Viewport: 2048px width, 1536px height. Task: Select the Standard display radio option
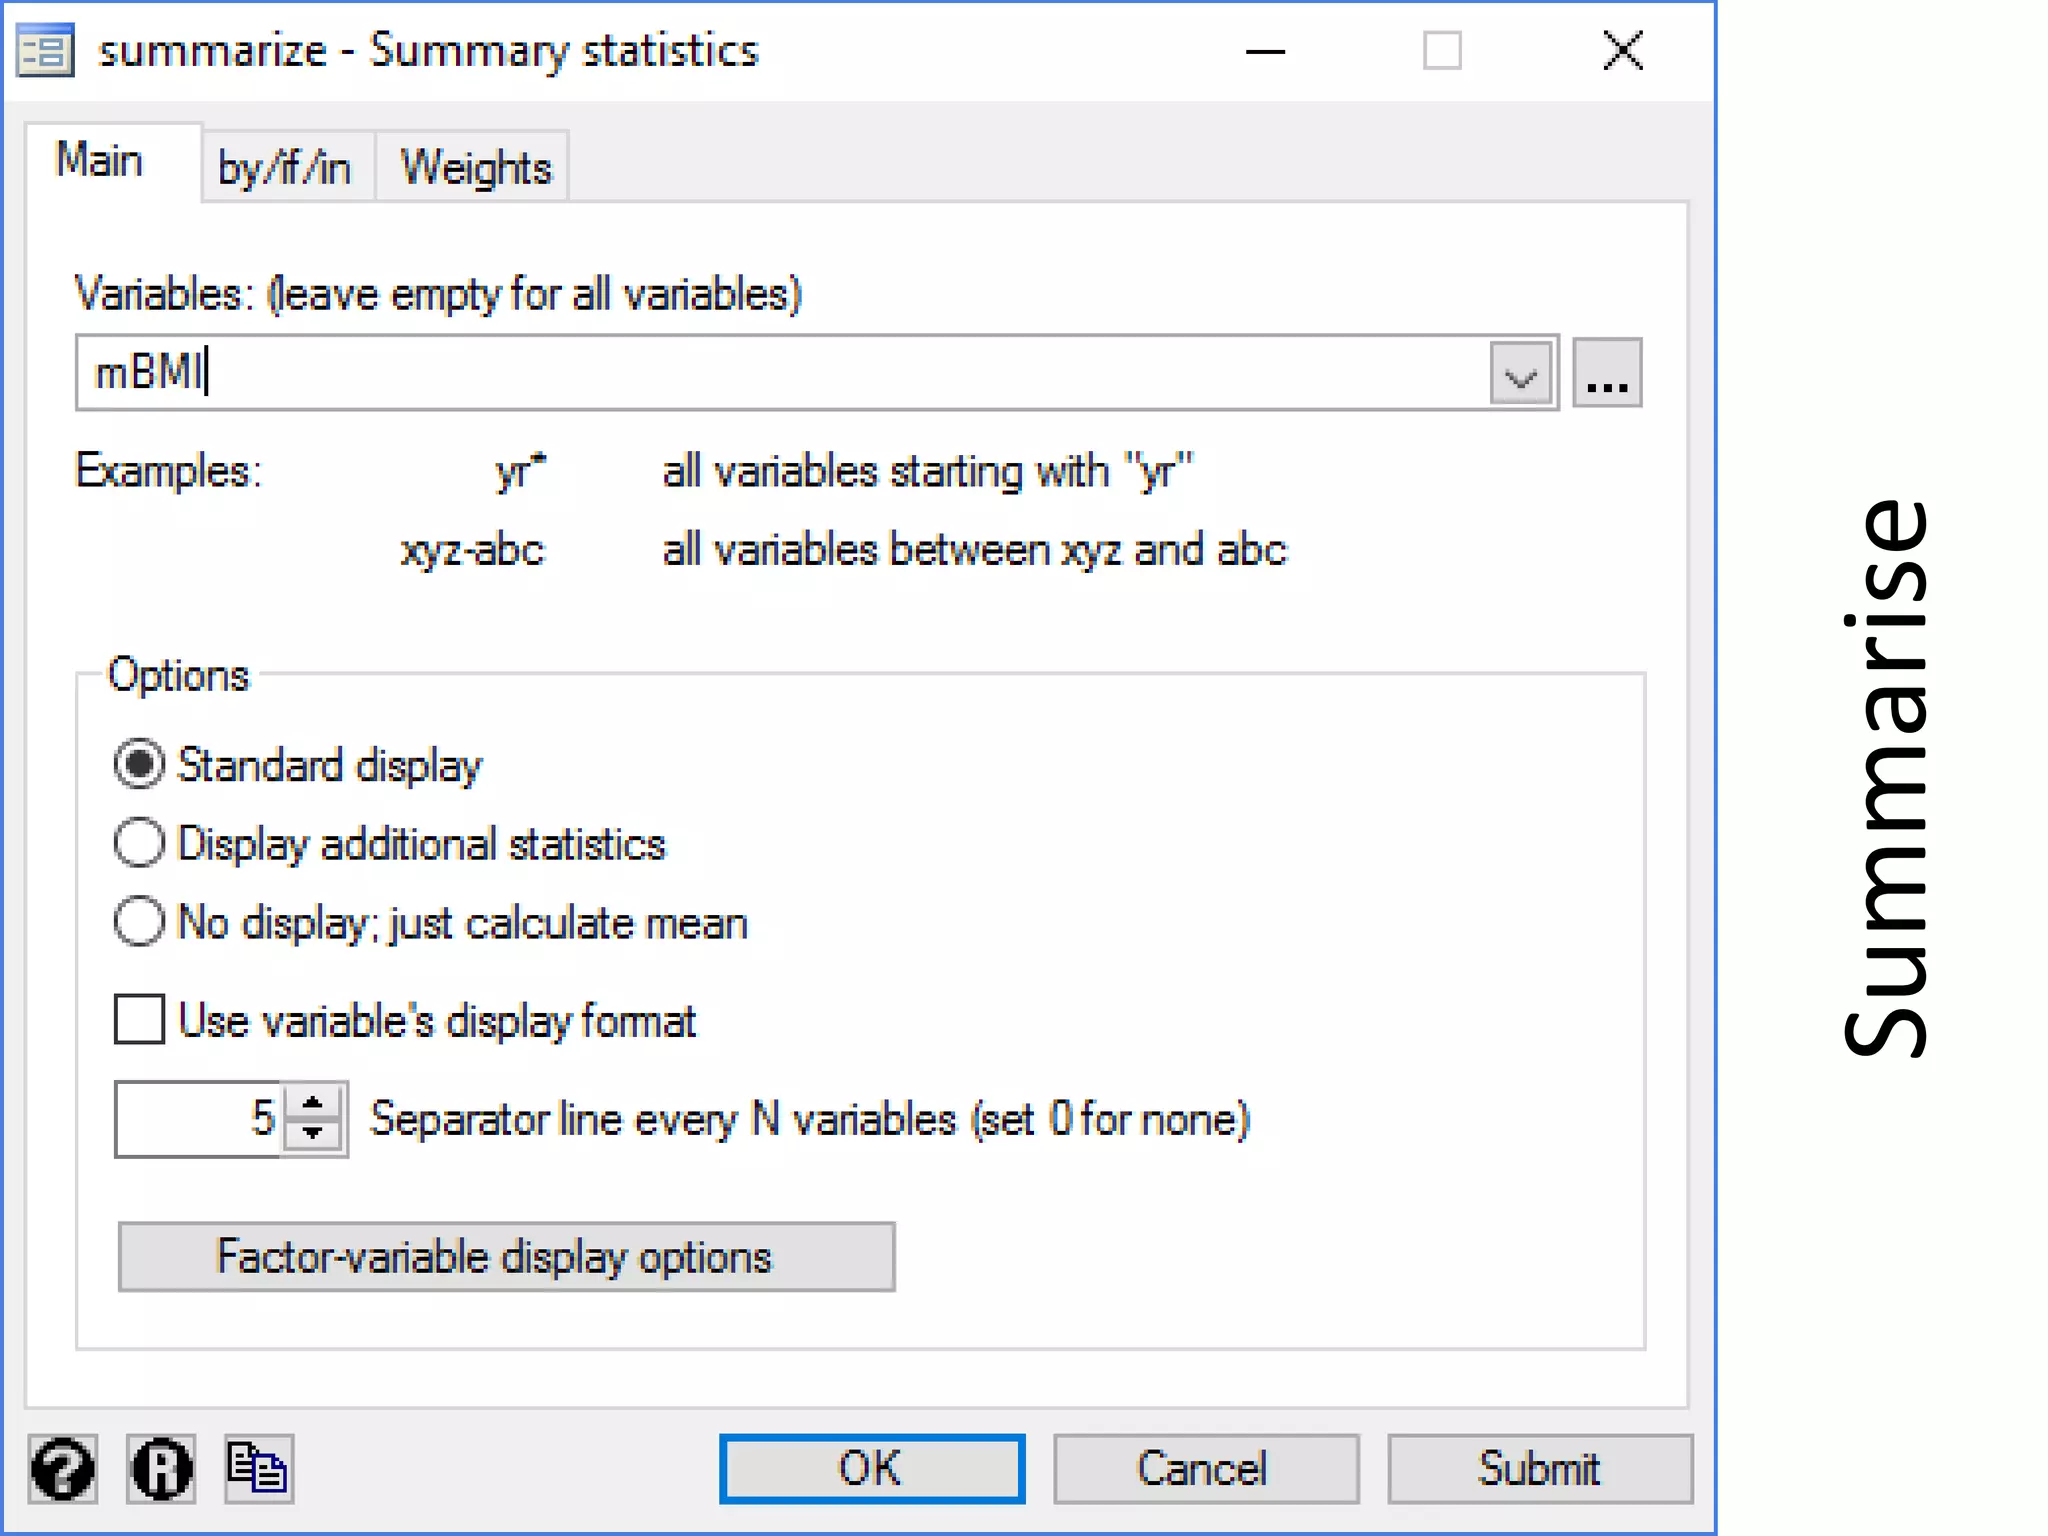click(x=139, y=765)
